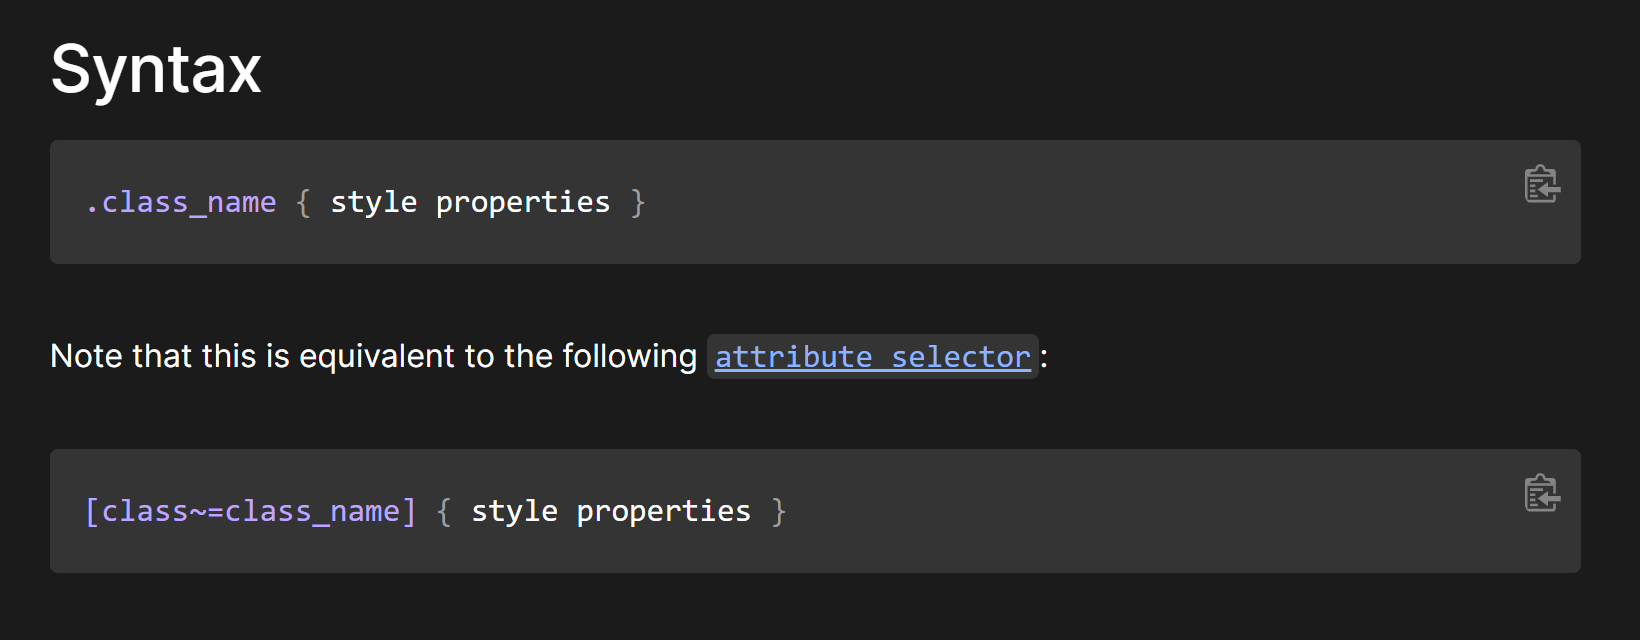Click the colon after the attribute selector link
The height and width of the screenshot is (640, 1640).
coord(1044,358)
